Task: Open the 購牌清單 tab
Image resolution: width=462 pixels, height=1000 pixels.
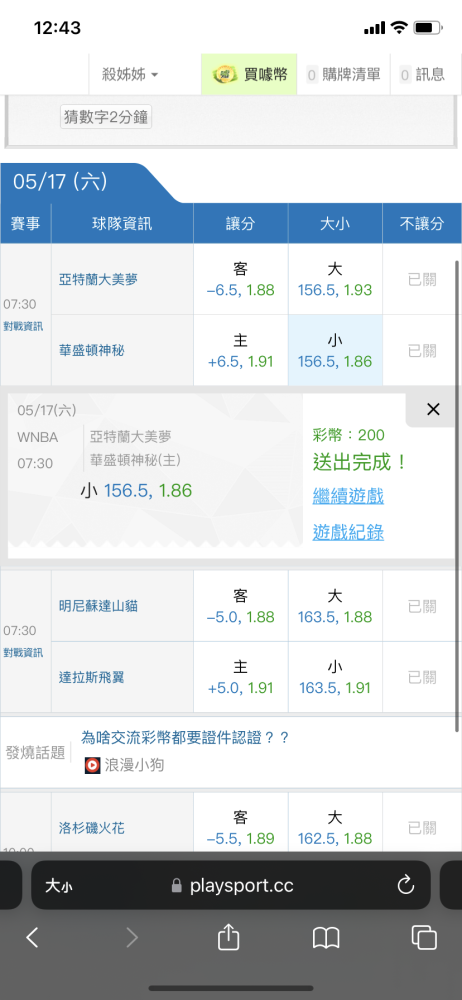Action: (x=344, y=75)
